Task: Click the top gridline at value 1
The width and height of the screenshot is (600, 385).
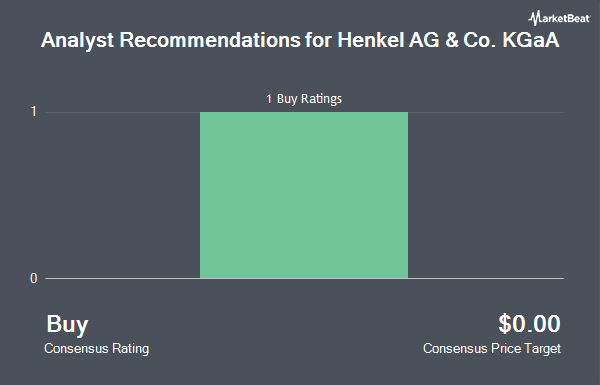Action: click(304, 112)
